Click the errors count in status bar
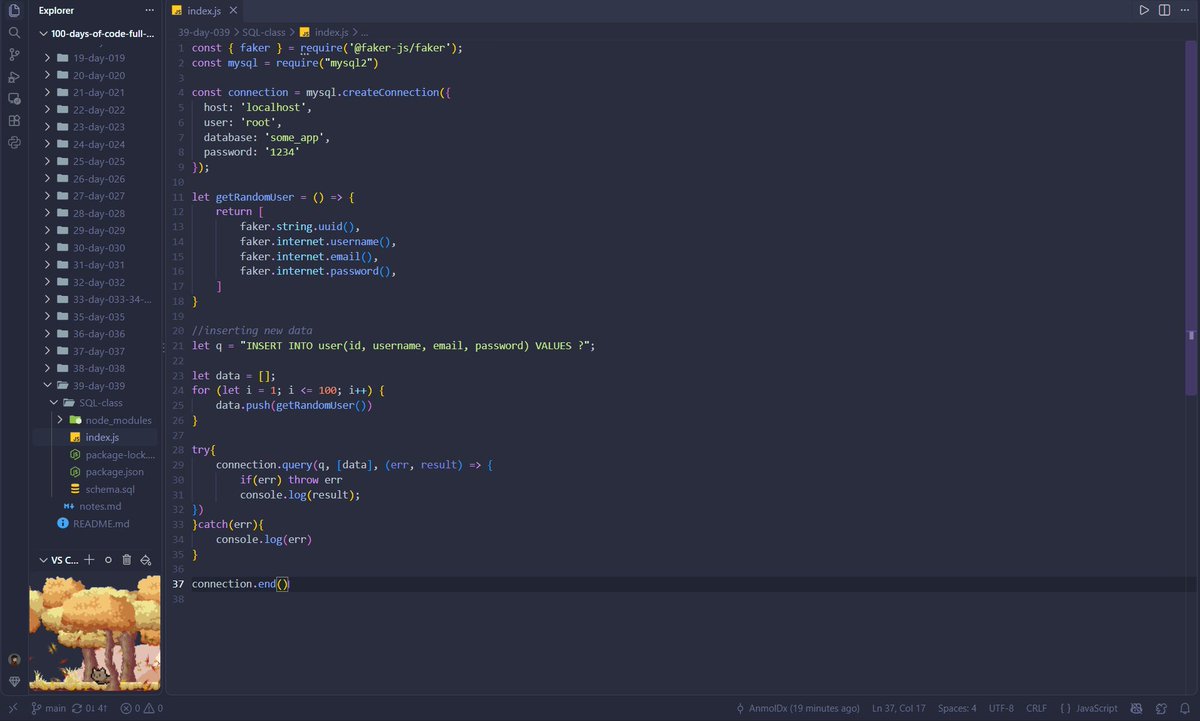 (130, 708)
